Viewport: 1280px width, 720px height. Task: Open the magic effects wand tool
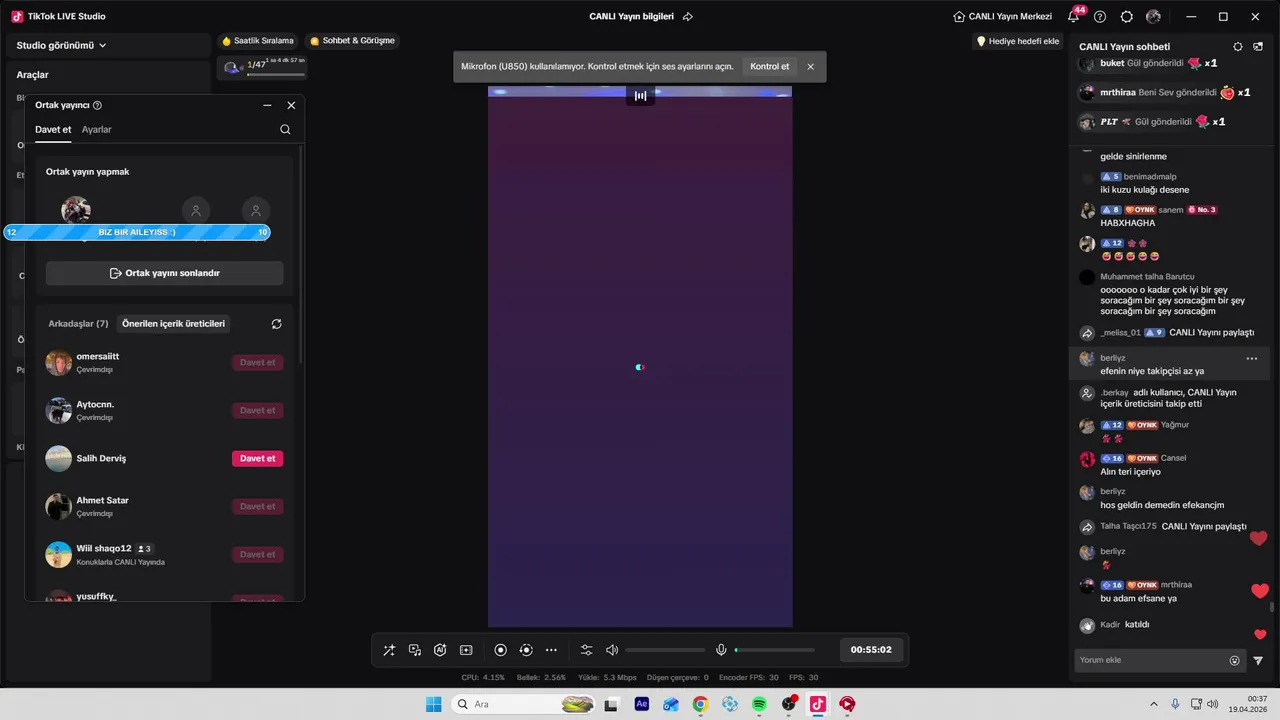pyautogui.click(x=389, y=650)
